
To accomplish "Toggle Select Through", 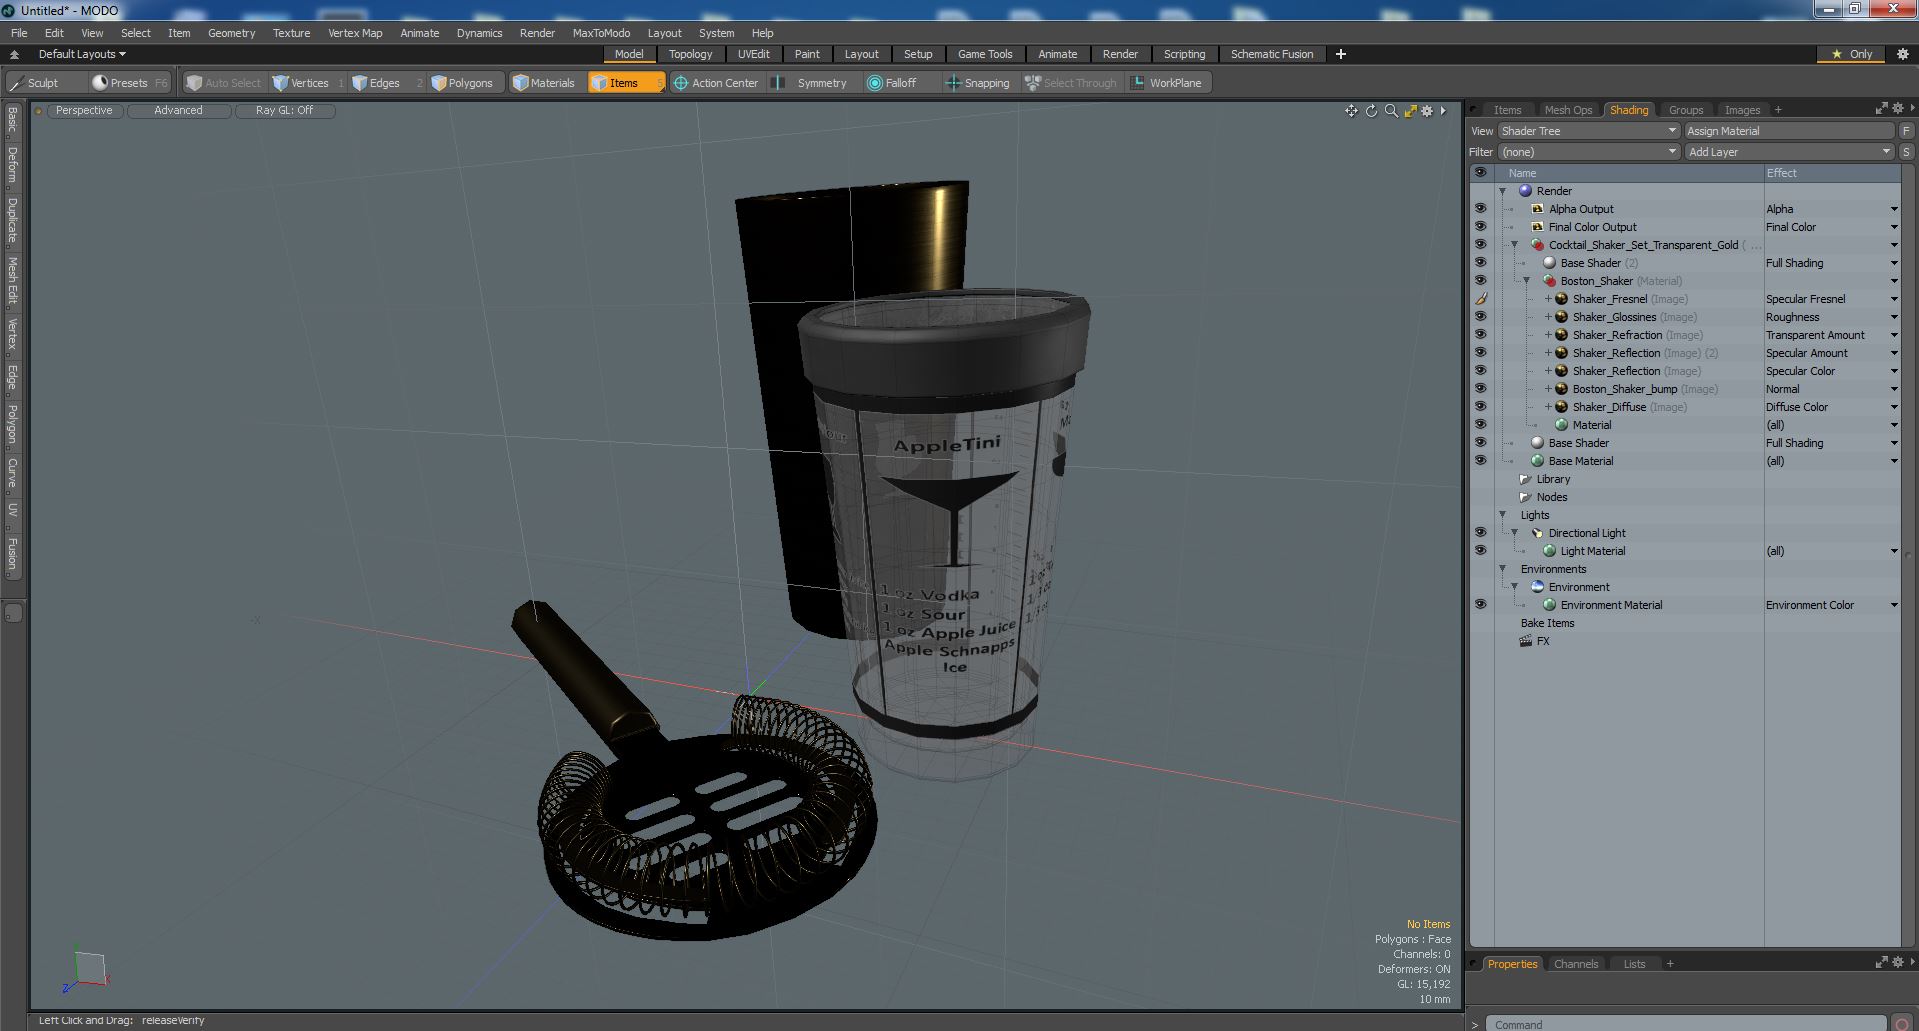I will click(x=1070, y=83).
